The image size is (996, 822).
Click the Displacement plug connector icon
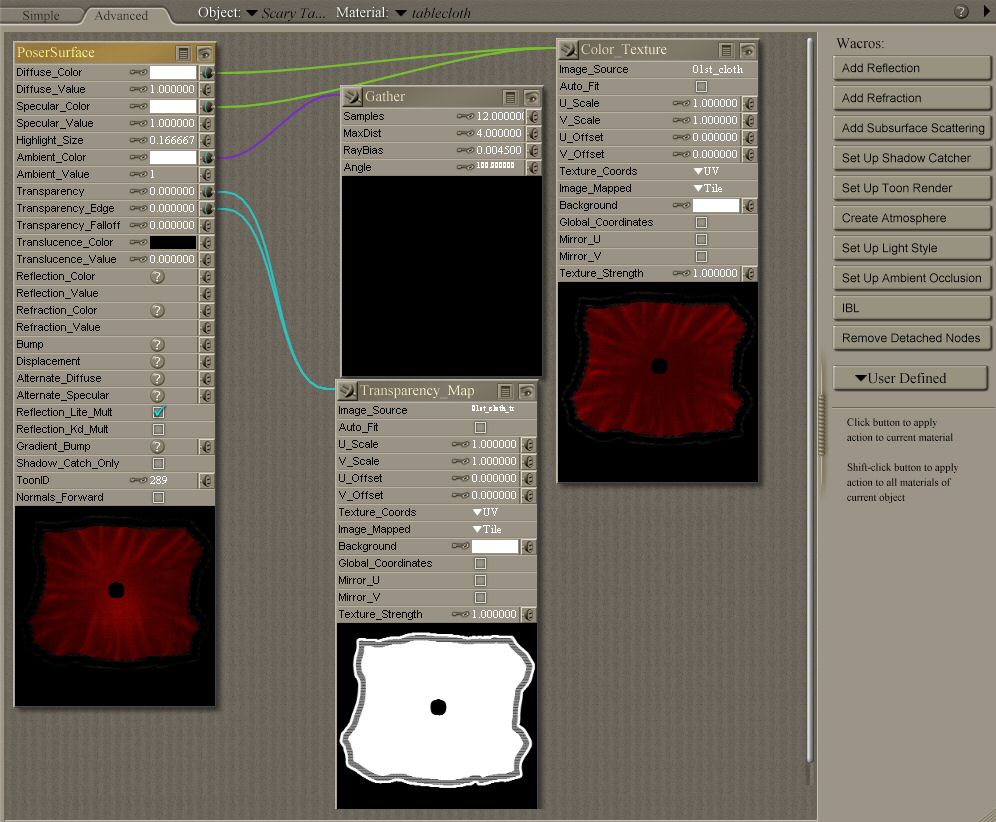coord(206,361)
